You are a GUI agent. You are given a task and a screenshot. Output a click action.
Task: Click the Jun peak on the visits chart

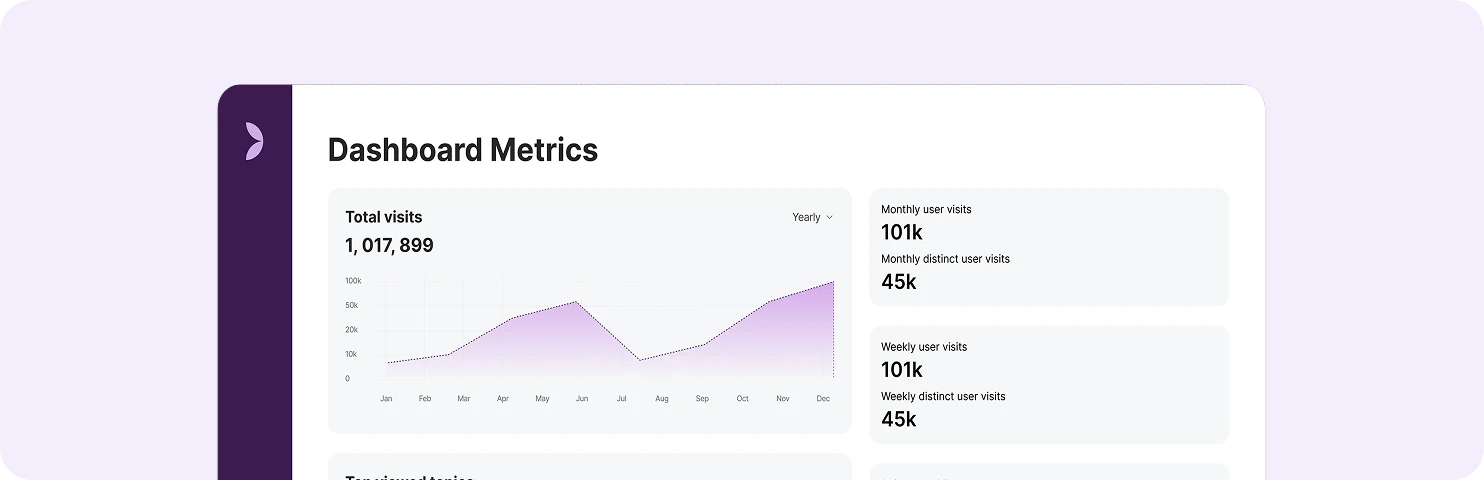577,301
